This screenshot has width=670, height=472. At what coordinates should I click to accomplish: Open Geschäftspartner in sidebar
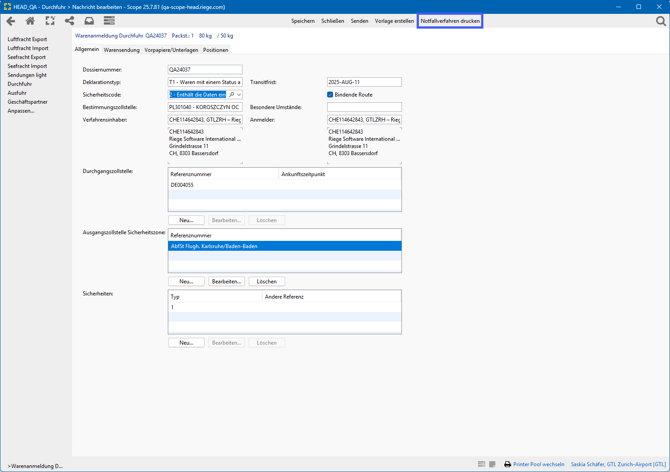coord(27,102)
